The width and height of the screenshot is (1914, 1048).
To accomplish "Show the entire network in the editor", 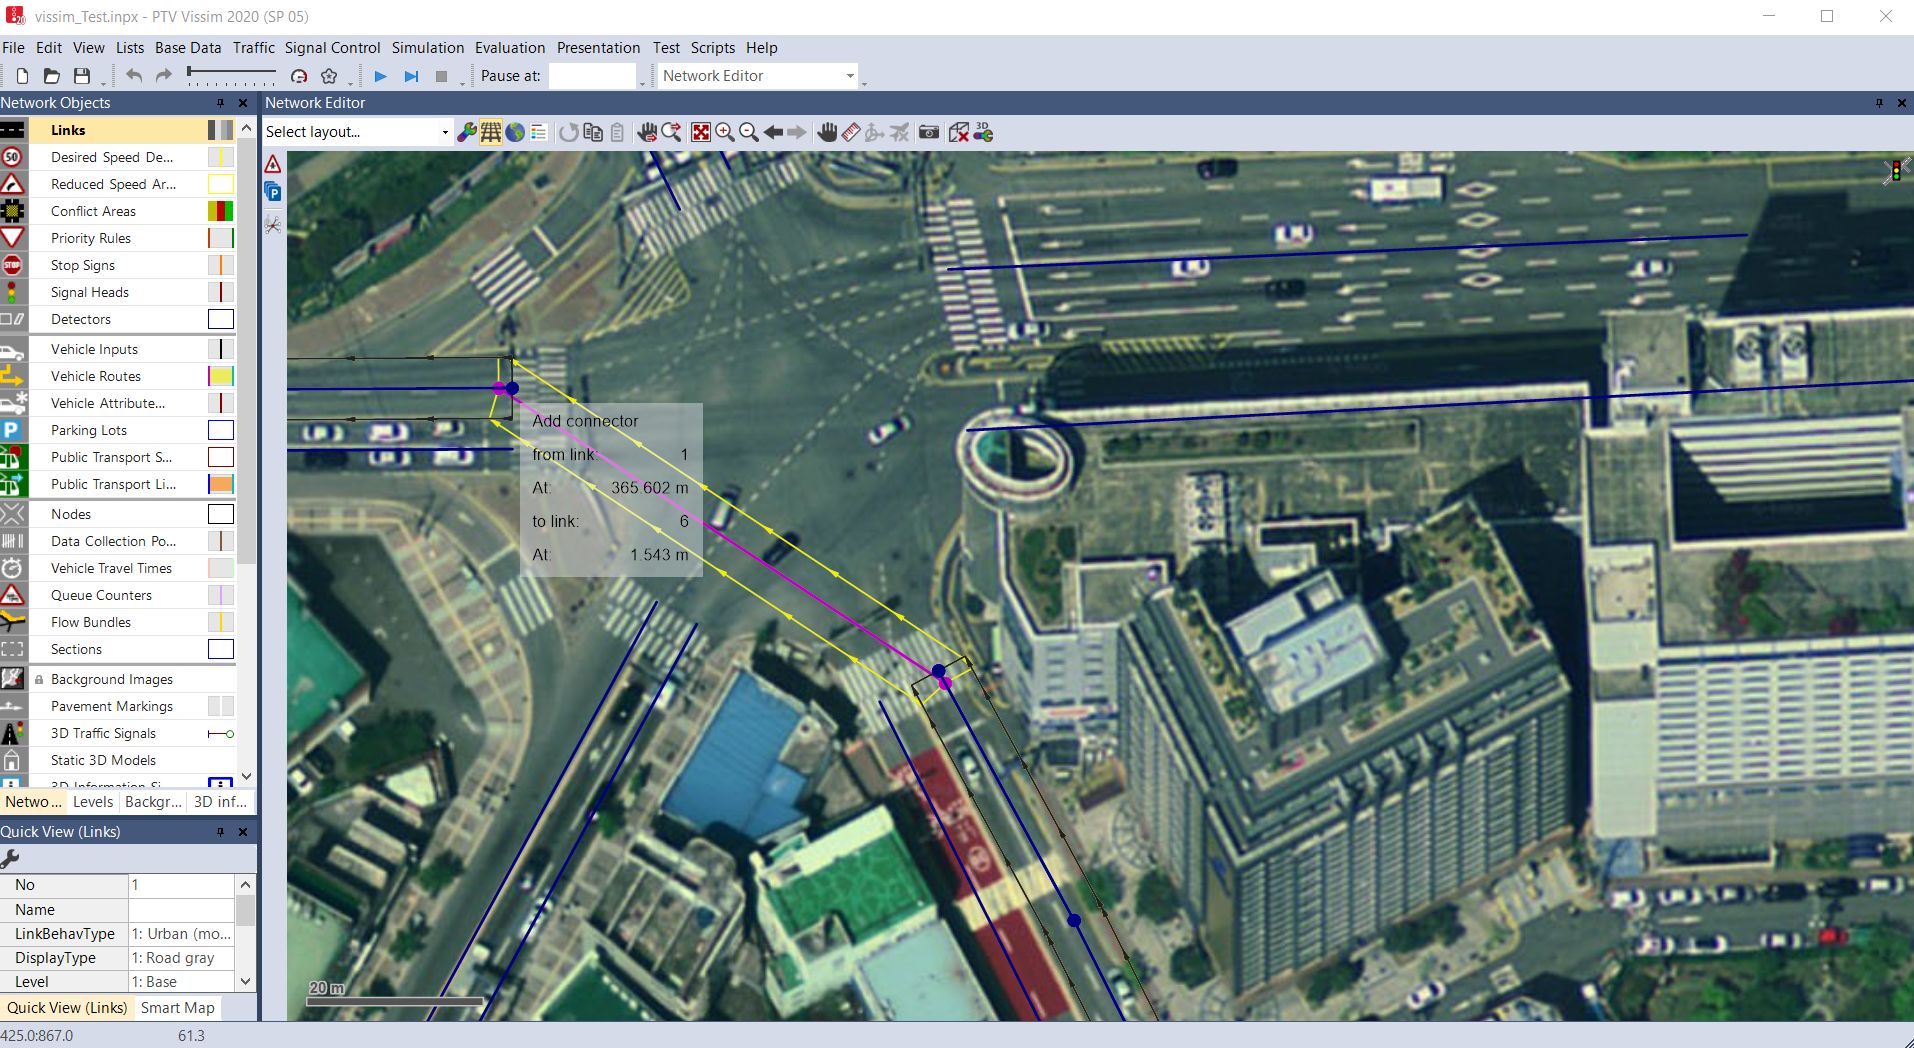I will [x=701, y=132].
